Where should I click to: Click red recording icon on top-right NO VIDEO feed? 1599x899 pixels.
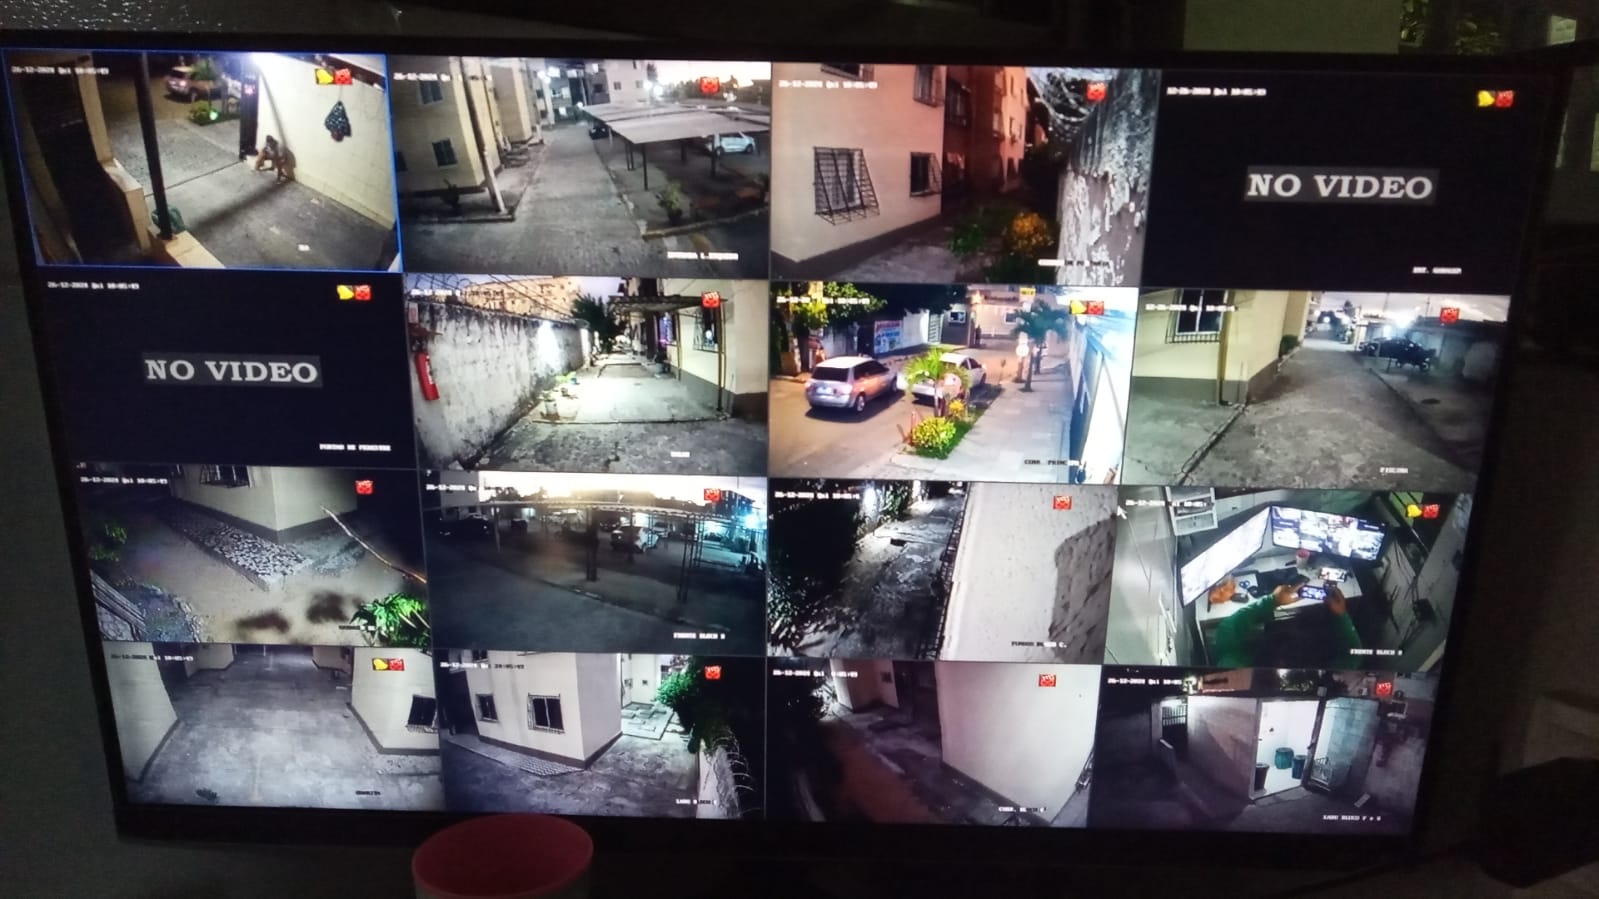click(1504, 98)
